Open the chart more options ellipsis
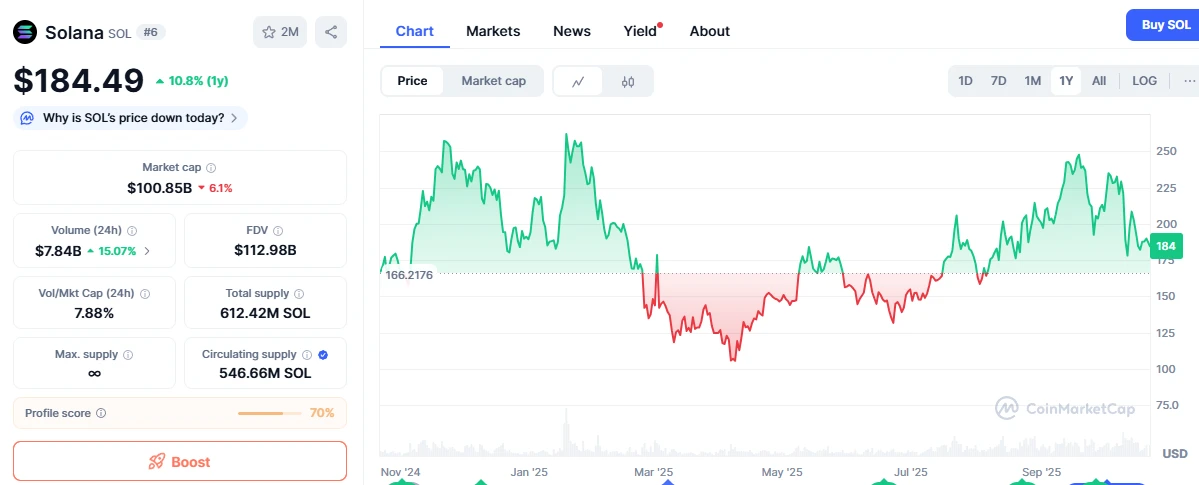1199x485 pixels. pos(1189,81)
